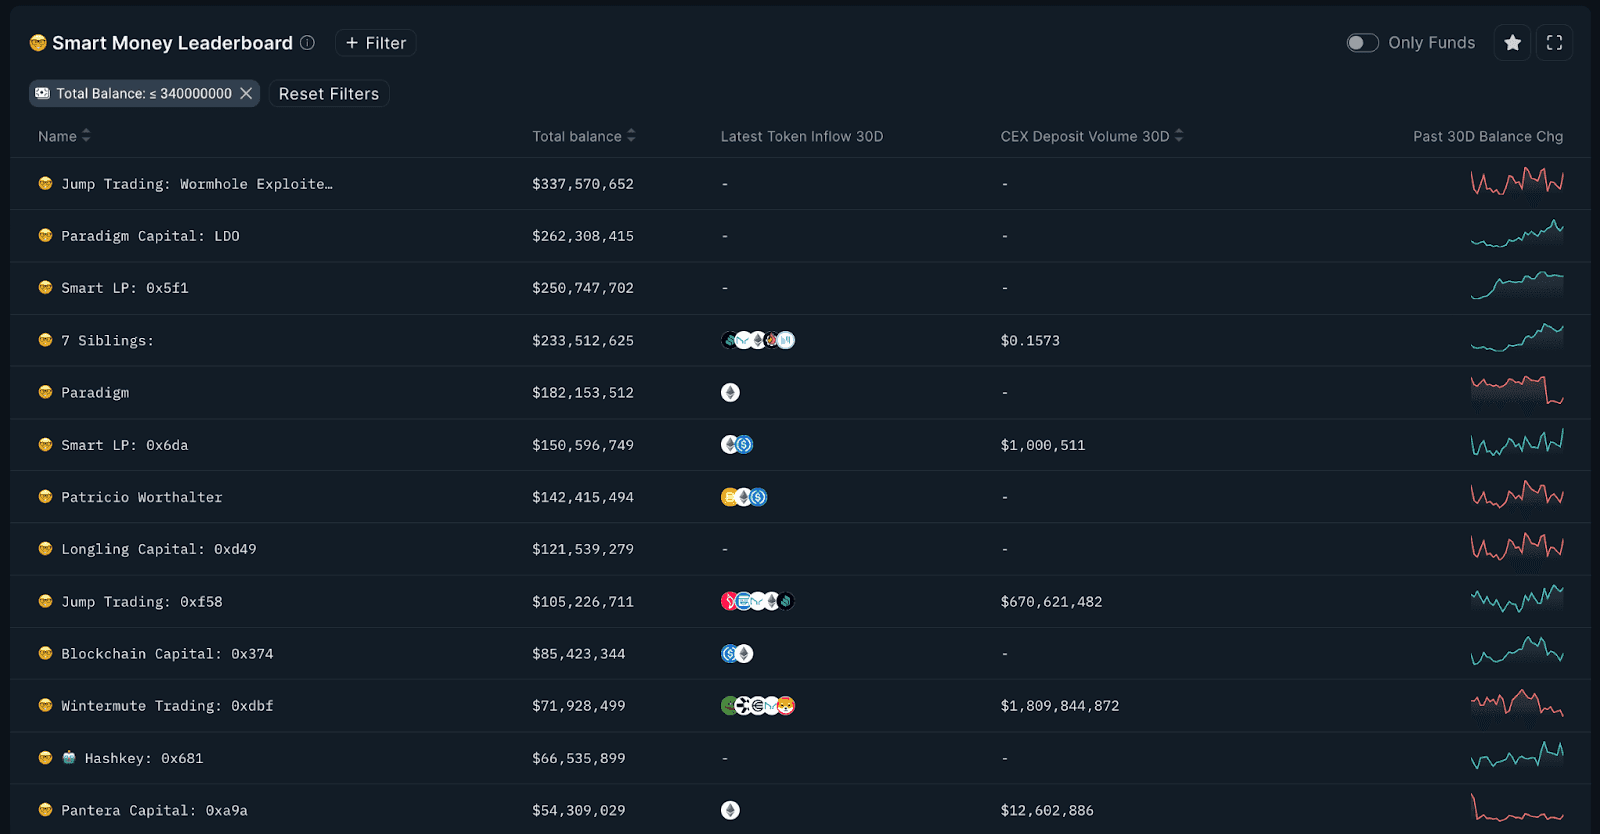
Task: Sort by CEX Deposit Volume 30D
Action: point(1092,136)
